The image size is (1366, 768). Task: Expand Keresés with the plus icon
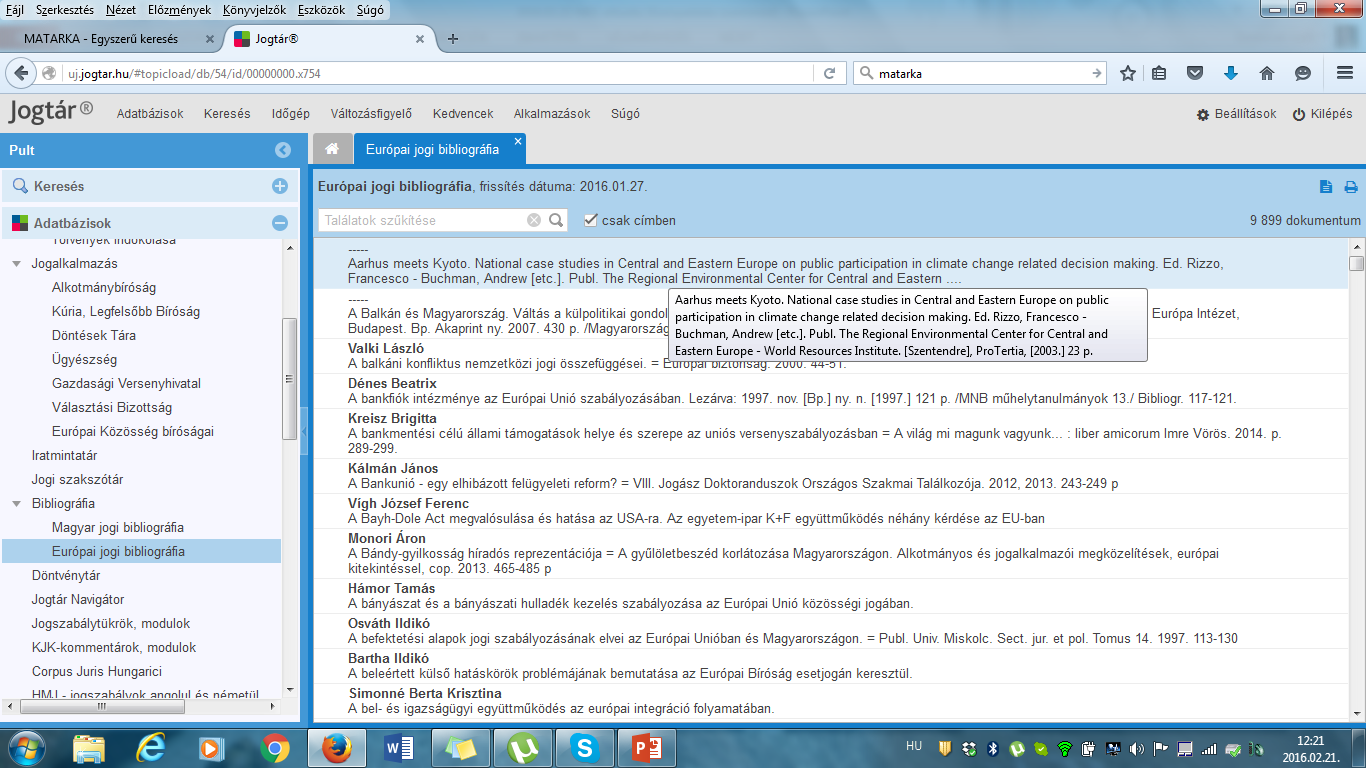point(280,186)
